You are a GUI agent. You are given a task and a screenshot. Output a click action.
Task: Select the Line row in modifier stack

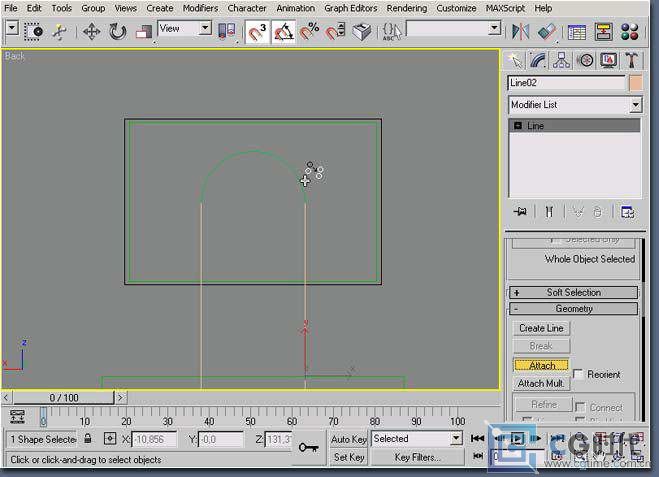[x=575, y=126]
